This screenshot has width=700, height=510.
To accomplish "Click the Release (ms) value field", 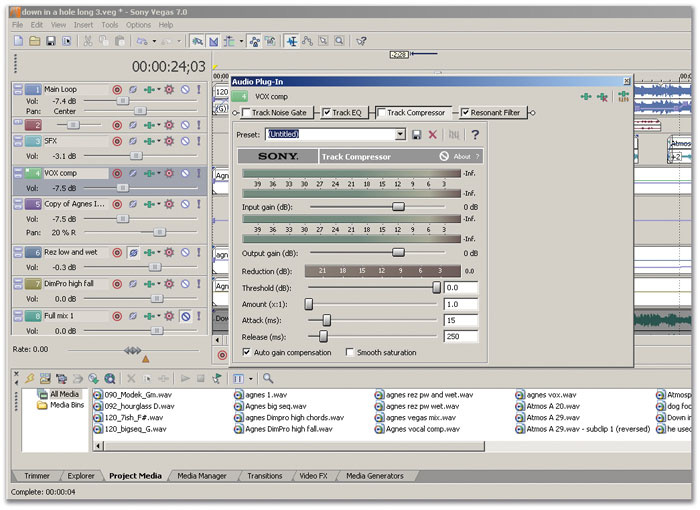I will click(x=460, y=336).
